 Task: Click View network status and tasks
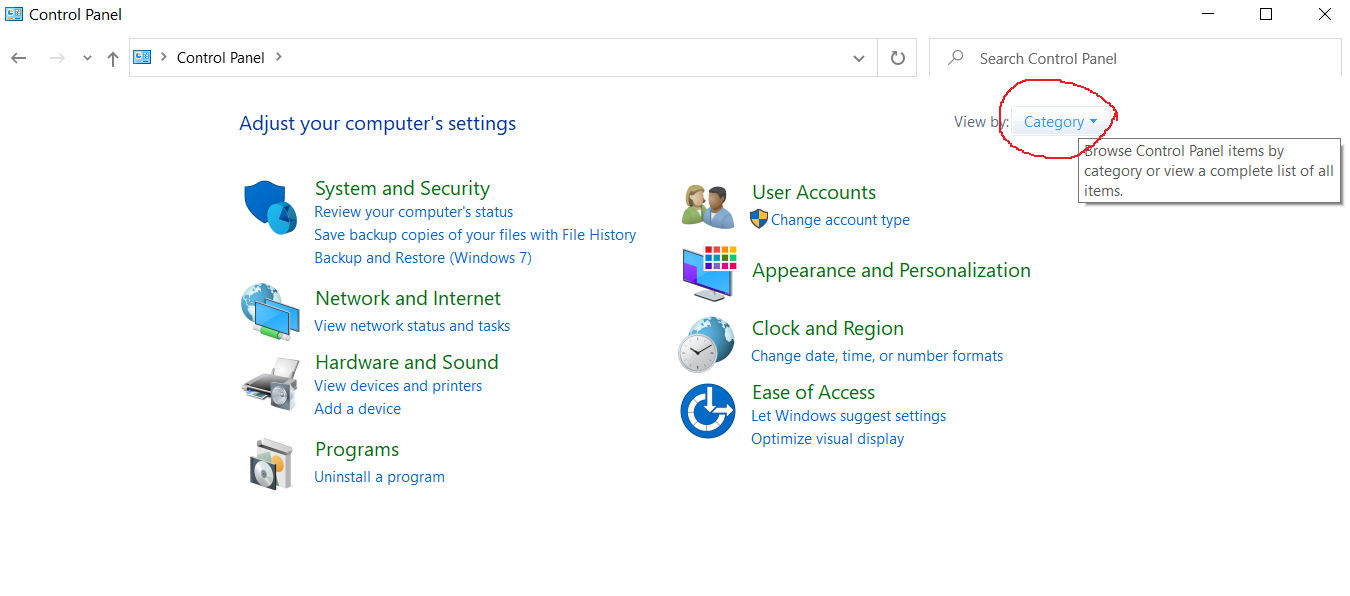[x=412, y=326]
